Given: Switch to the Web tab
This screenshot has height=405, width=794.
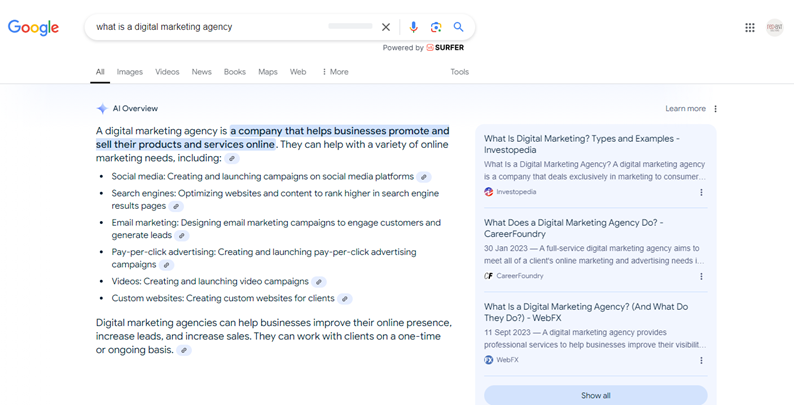Looking at the screenshot, I should click(298, 72).
